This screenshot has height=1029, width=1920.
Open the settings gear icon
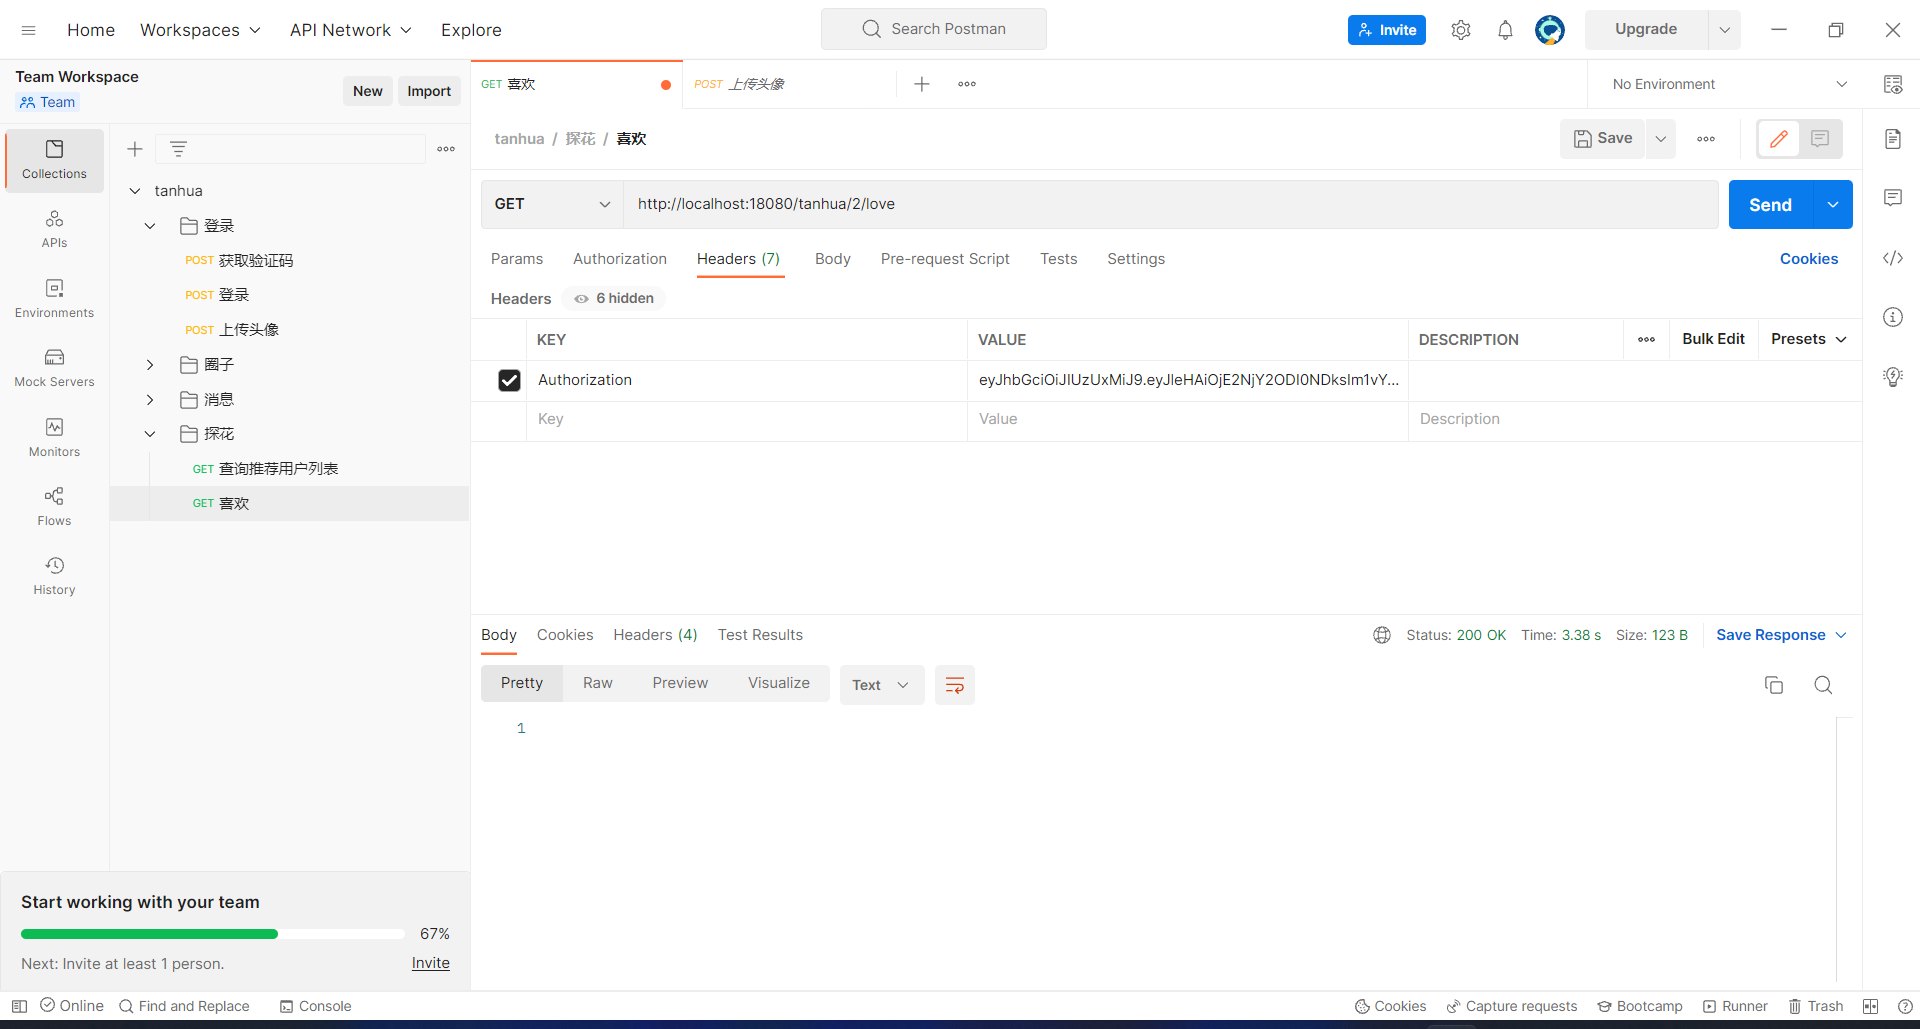1461,30
